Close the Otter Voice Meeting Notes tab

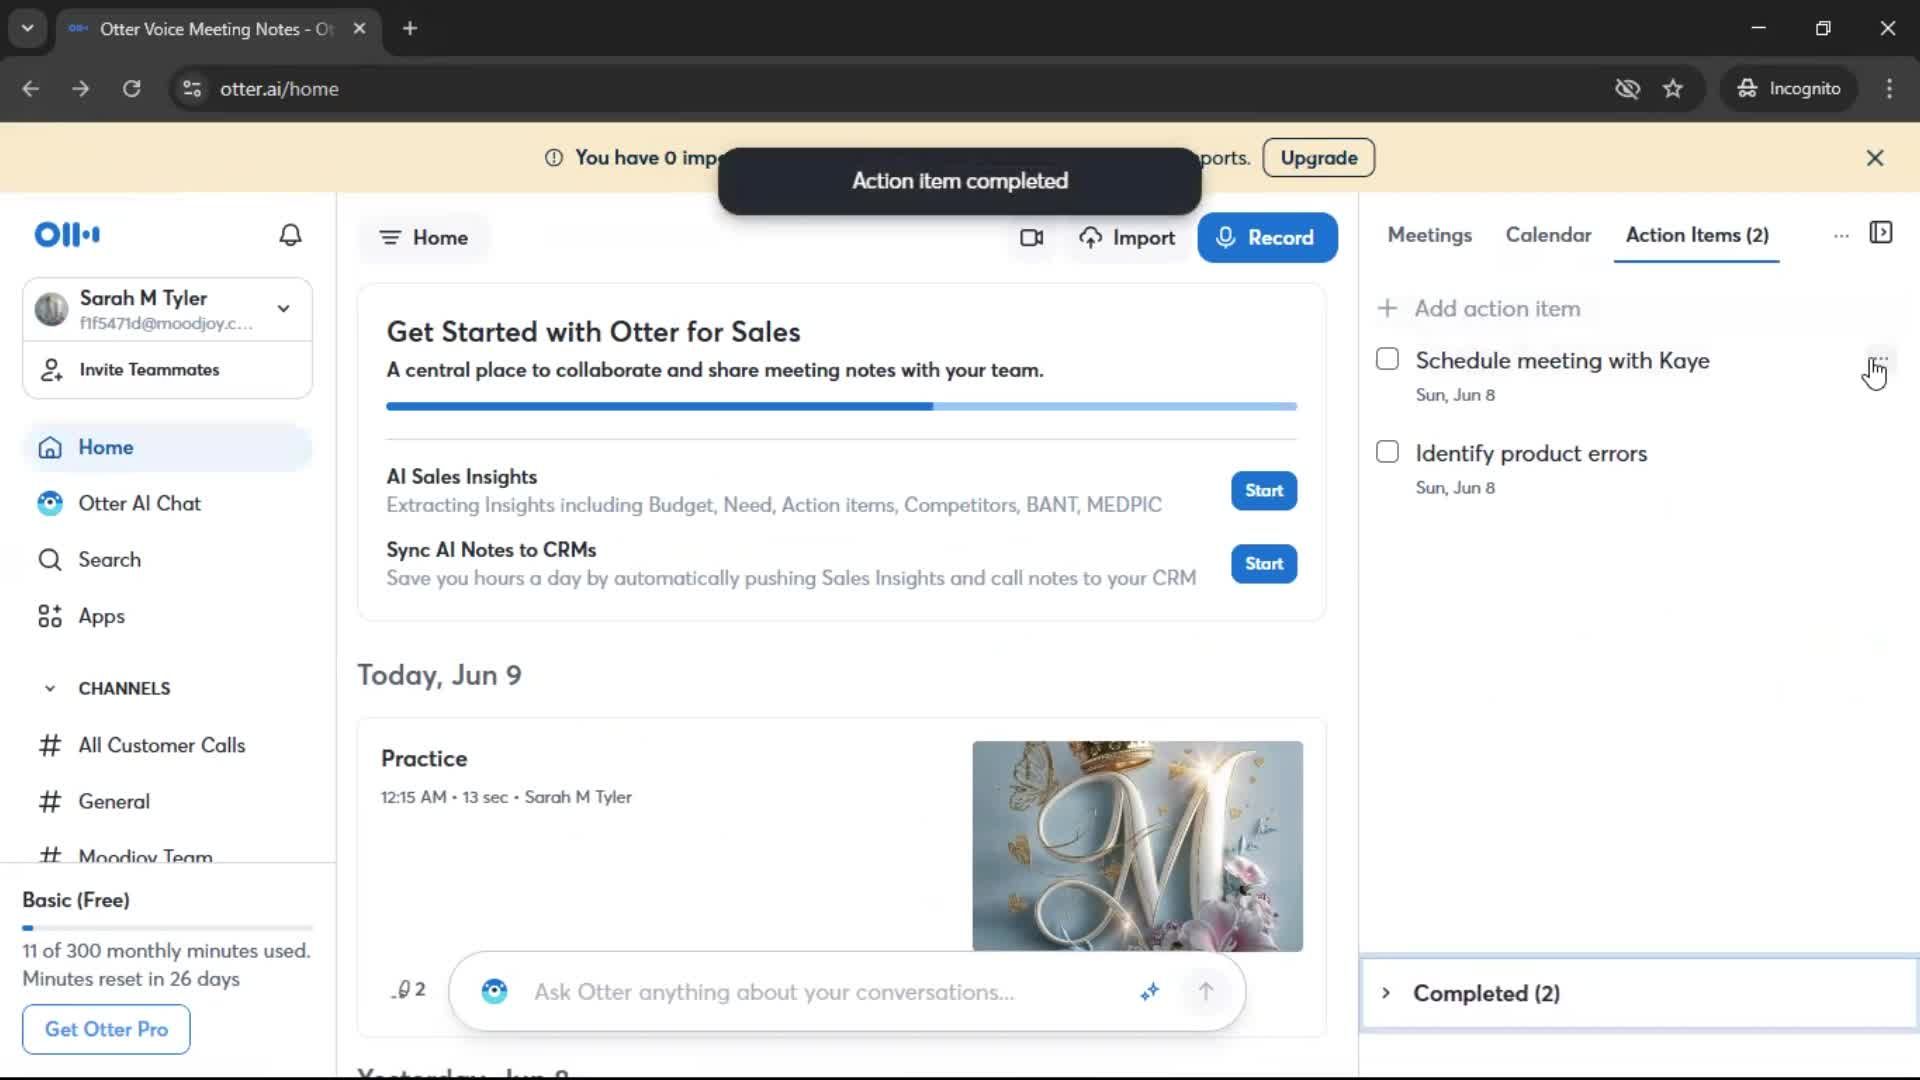[359, 29]
